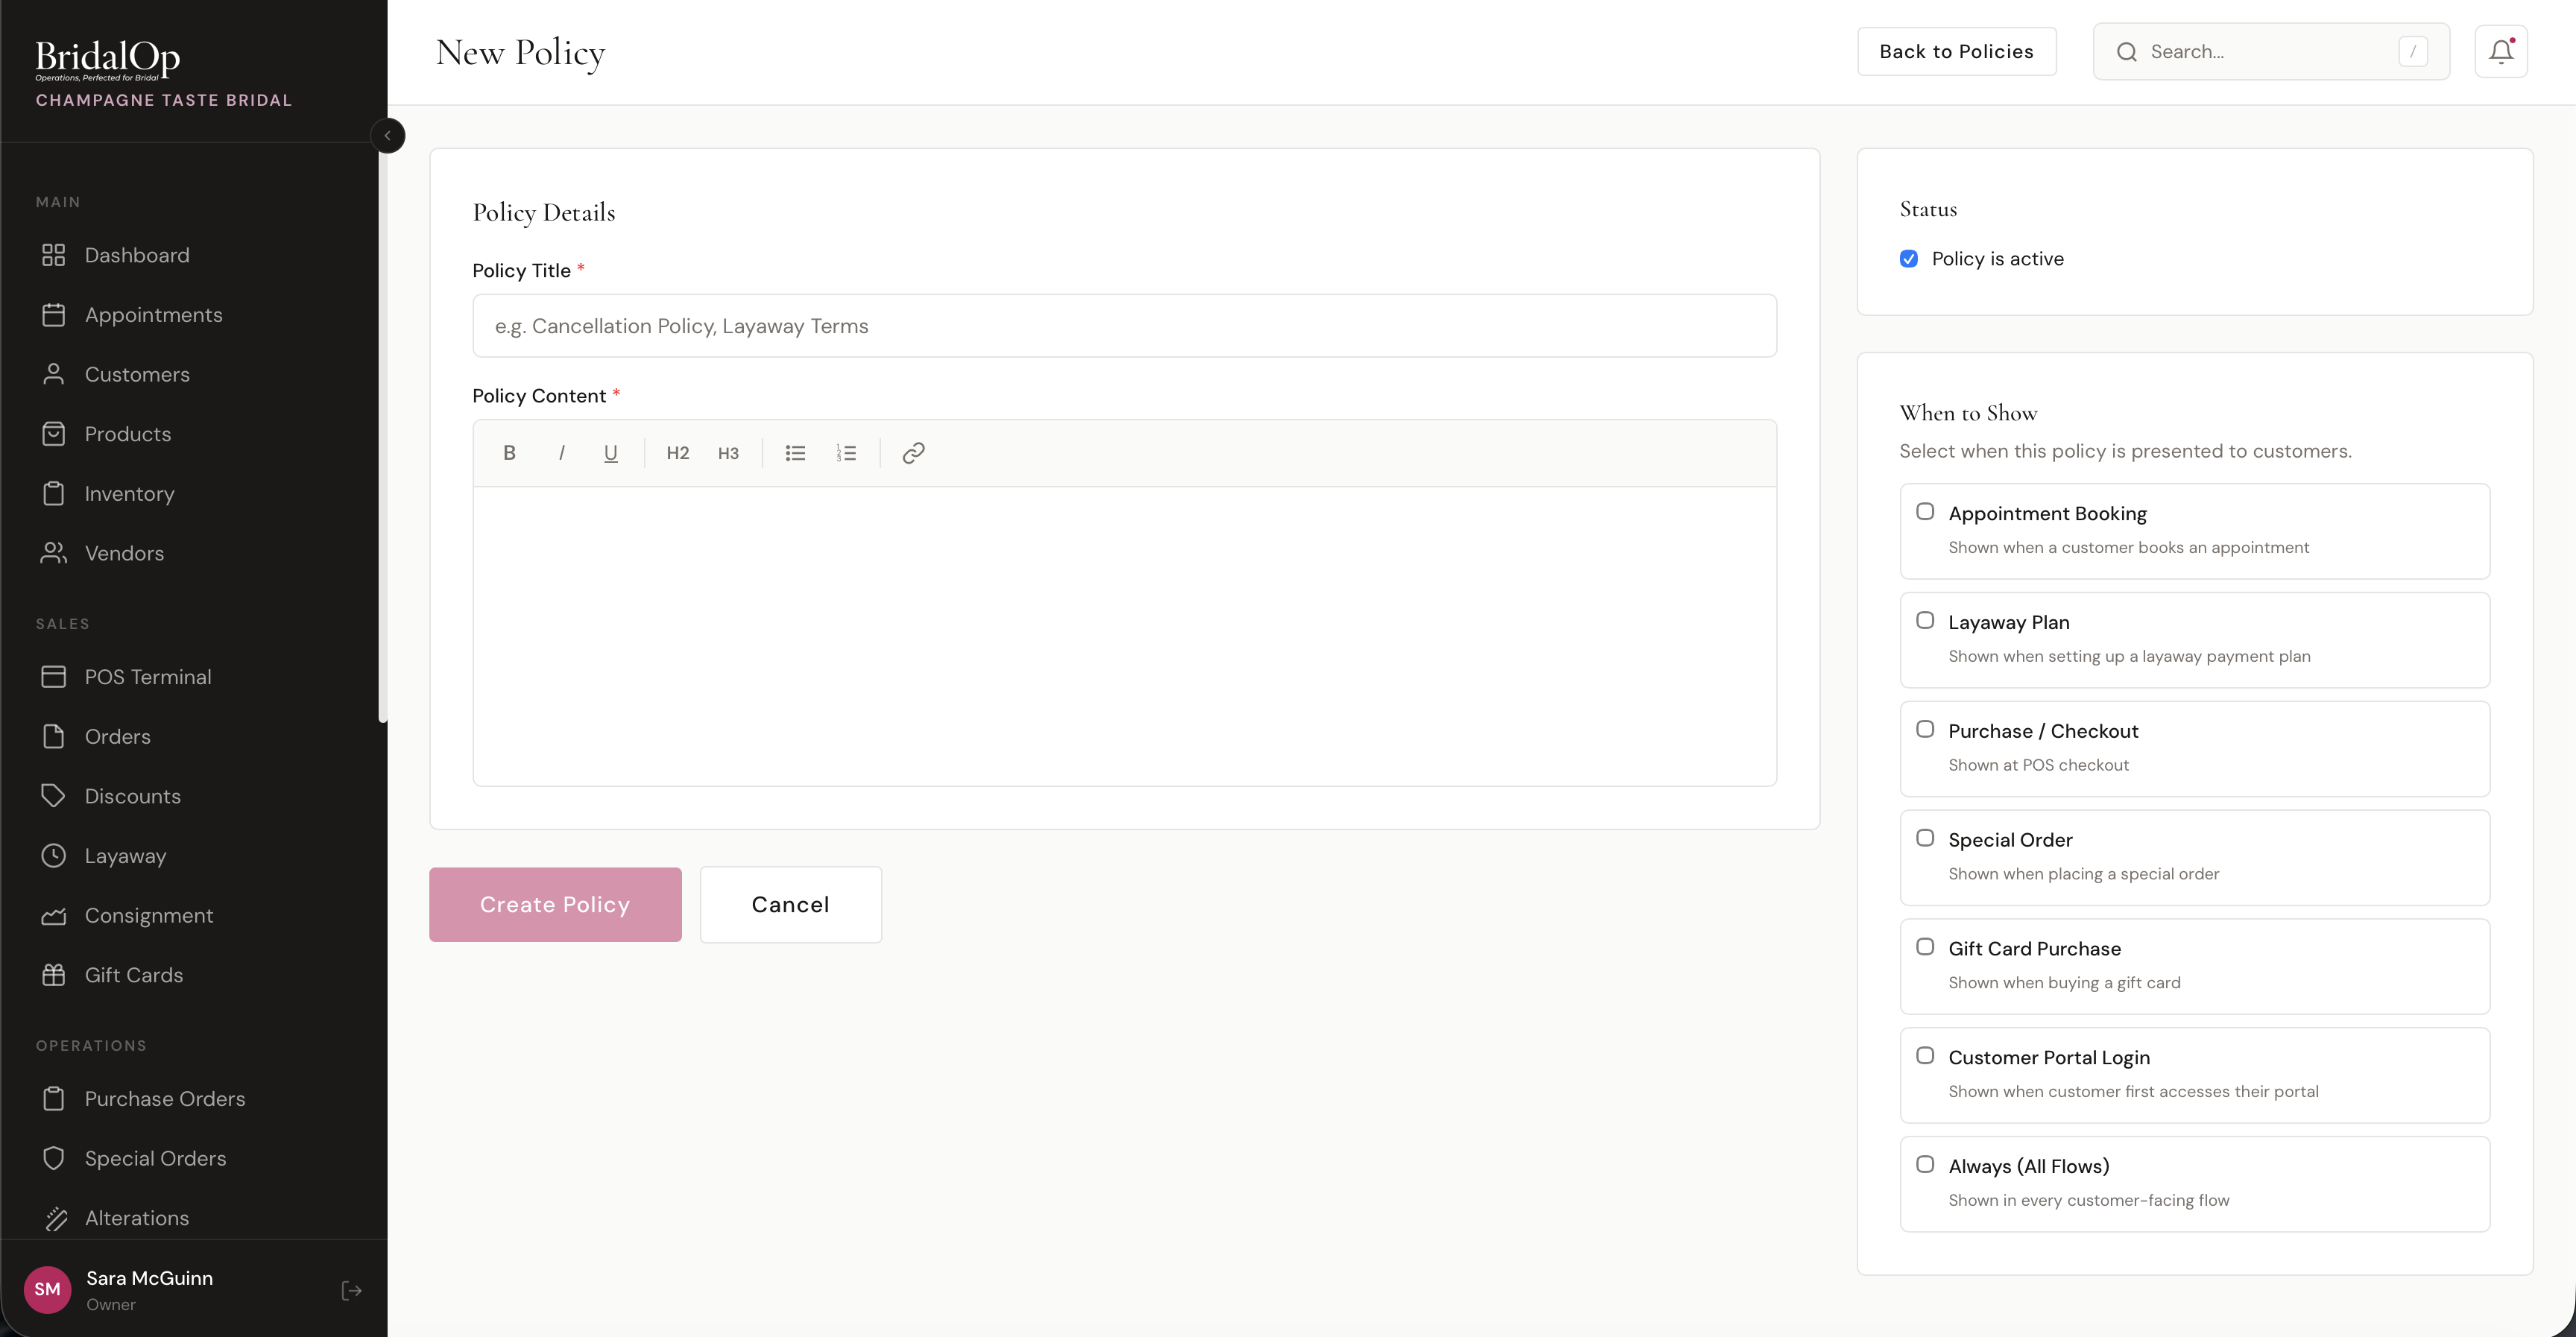
Task: Click the logout icon beside Sara McGuinn
Action: coord(351,1290)
